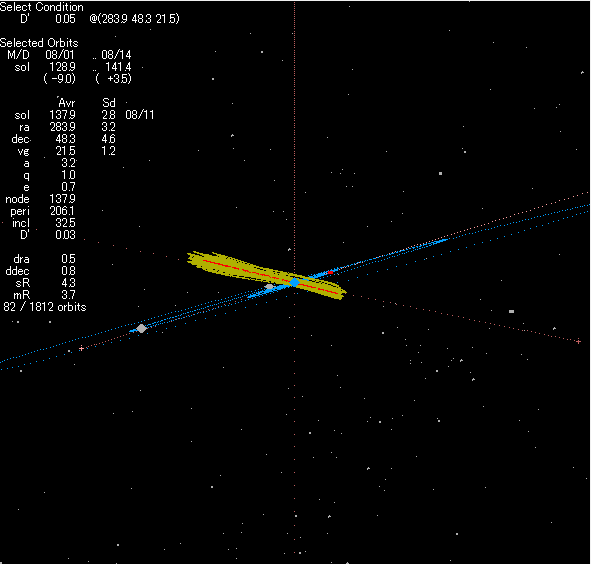Image resolution: width=592 pixels, height=564 pixels.
Task: Click the 'Sd' column header
Action: (109, 103)
